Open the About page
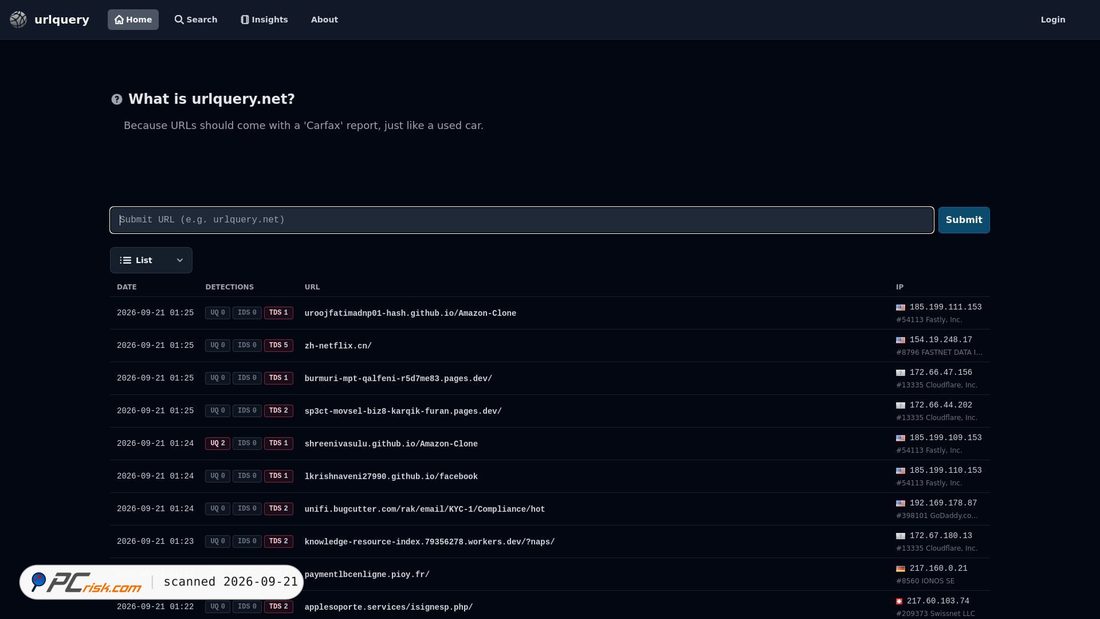The image size is (1100, 619). click(x=324, y=20)
